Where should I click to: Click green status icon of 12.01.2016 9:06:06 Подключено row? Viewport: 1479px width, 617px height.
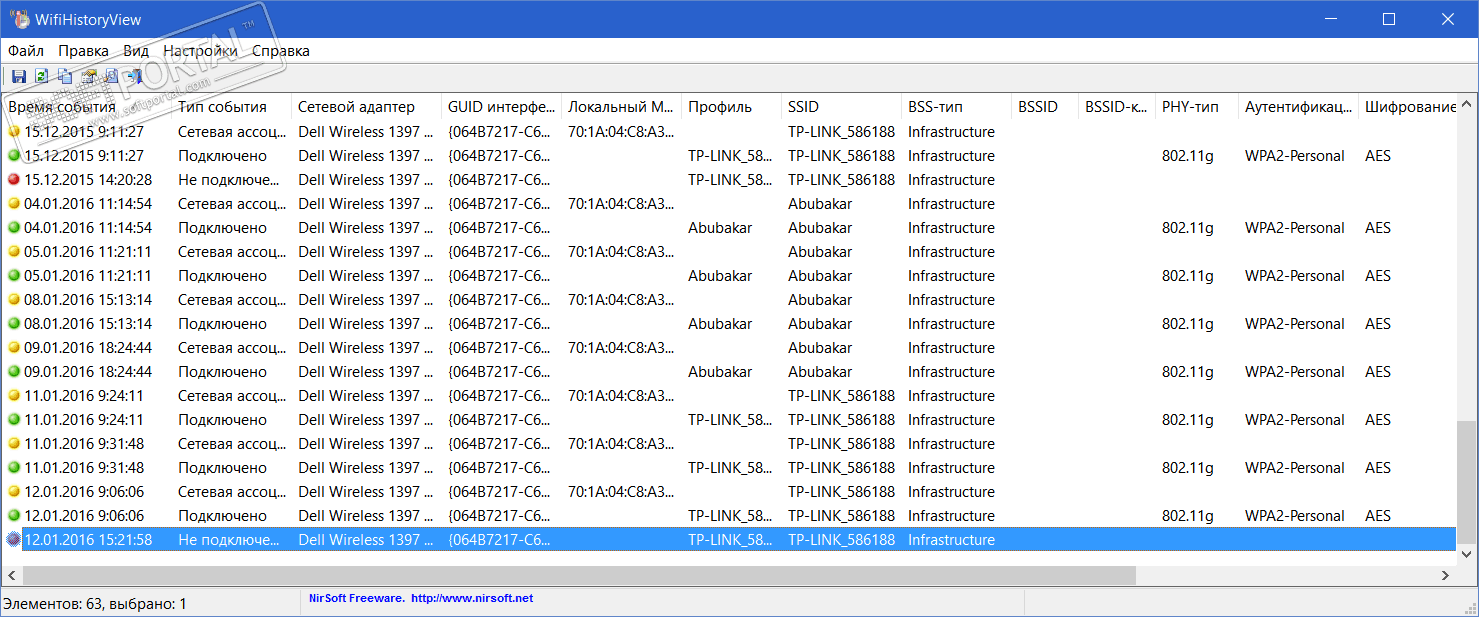(14, 516)
